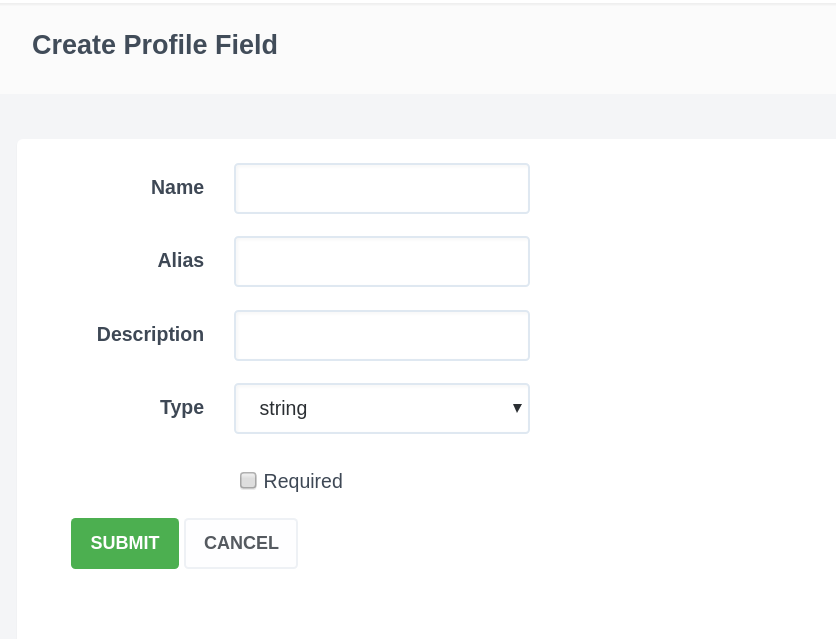836x639 pixels.
Task: Click the CANCEL button
Action: pyautogui.click(x=241, y=543)
